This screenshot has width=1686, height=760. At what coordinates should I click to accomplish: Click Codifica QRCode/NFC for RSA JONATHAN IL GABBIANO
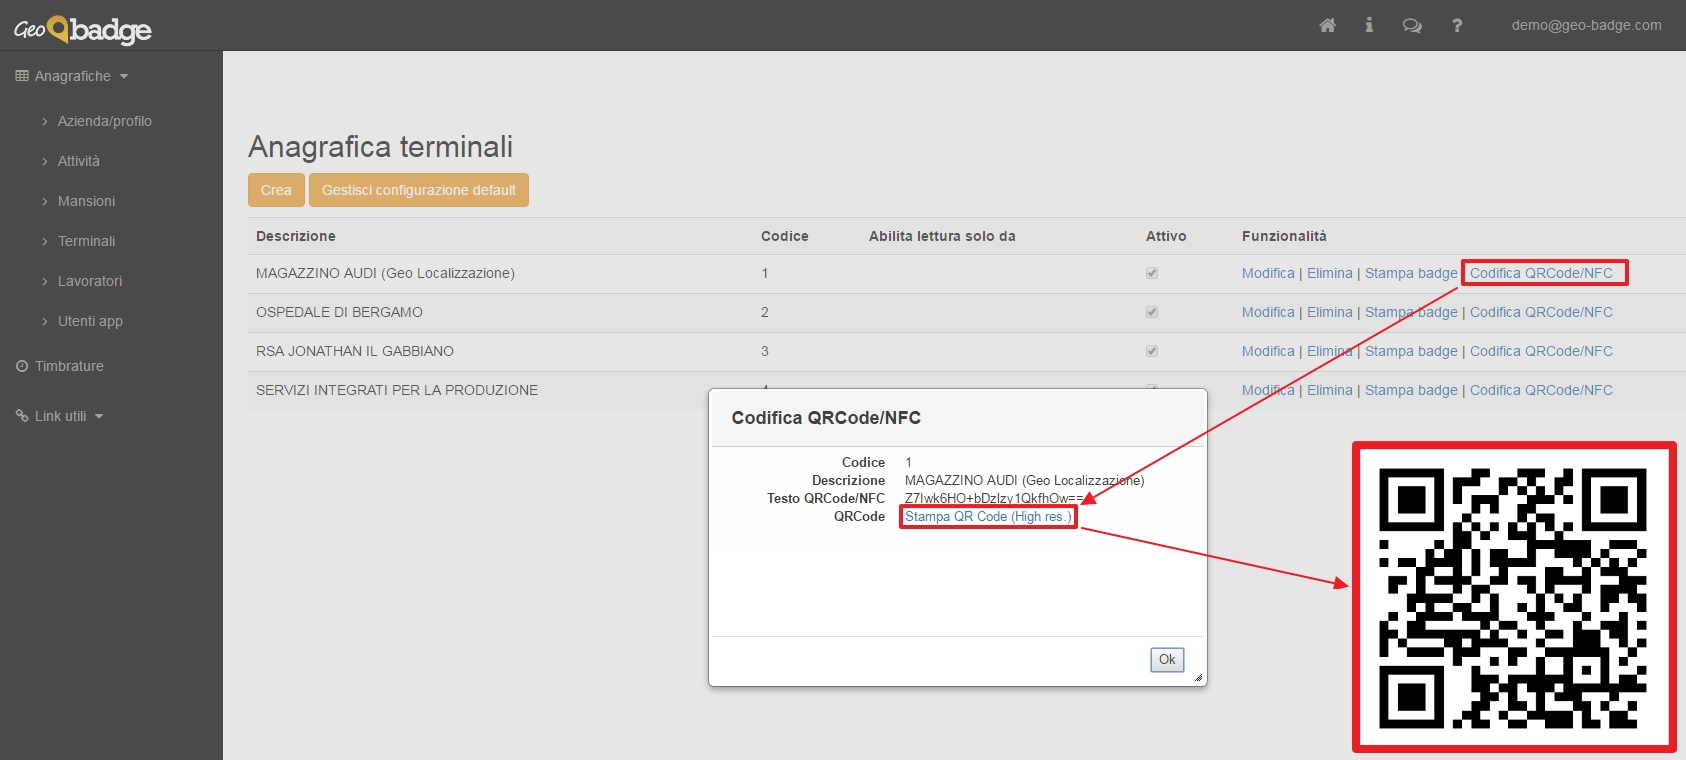click(1541, 351)
